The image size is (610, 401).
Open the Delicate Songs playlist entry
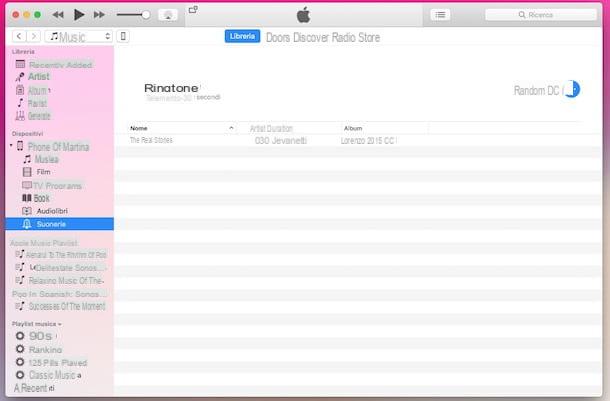pyautogui.click(x=60, y=268)
